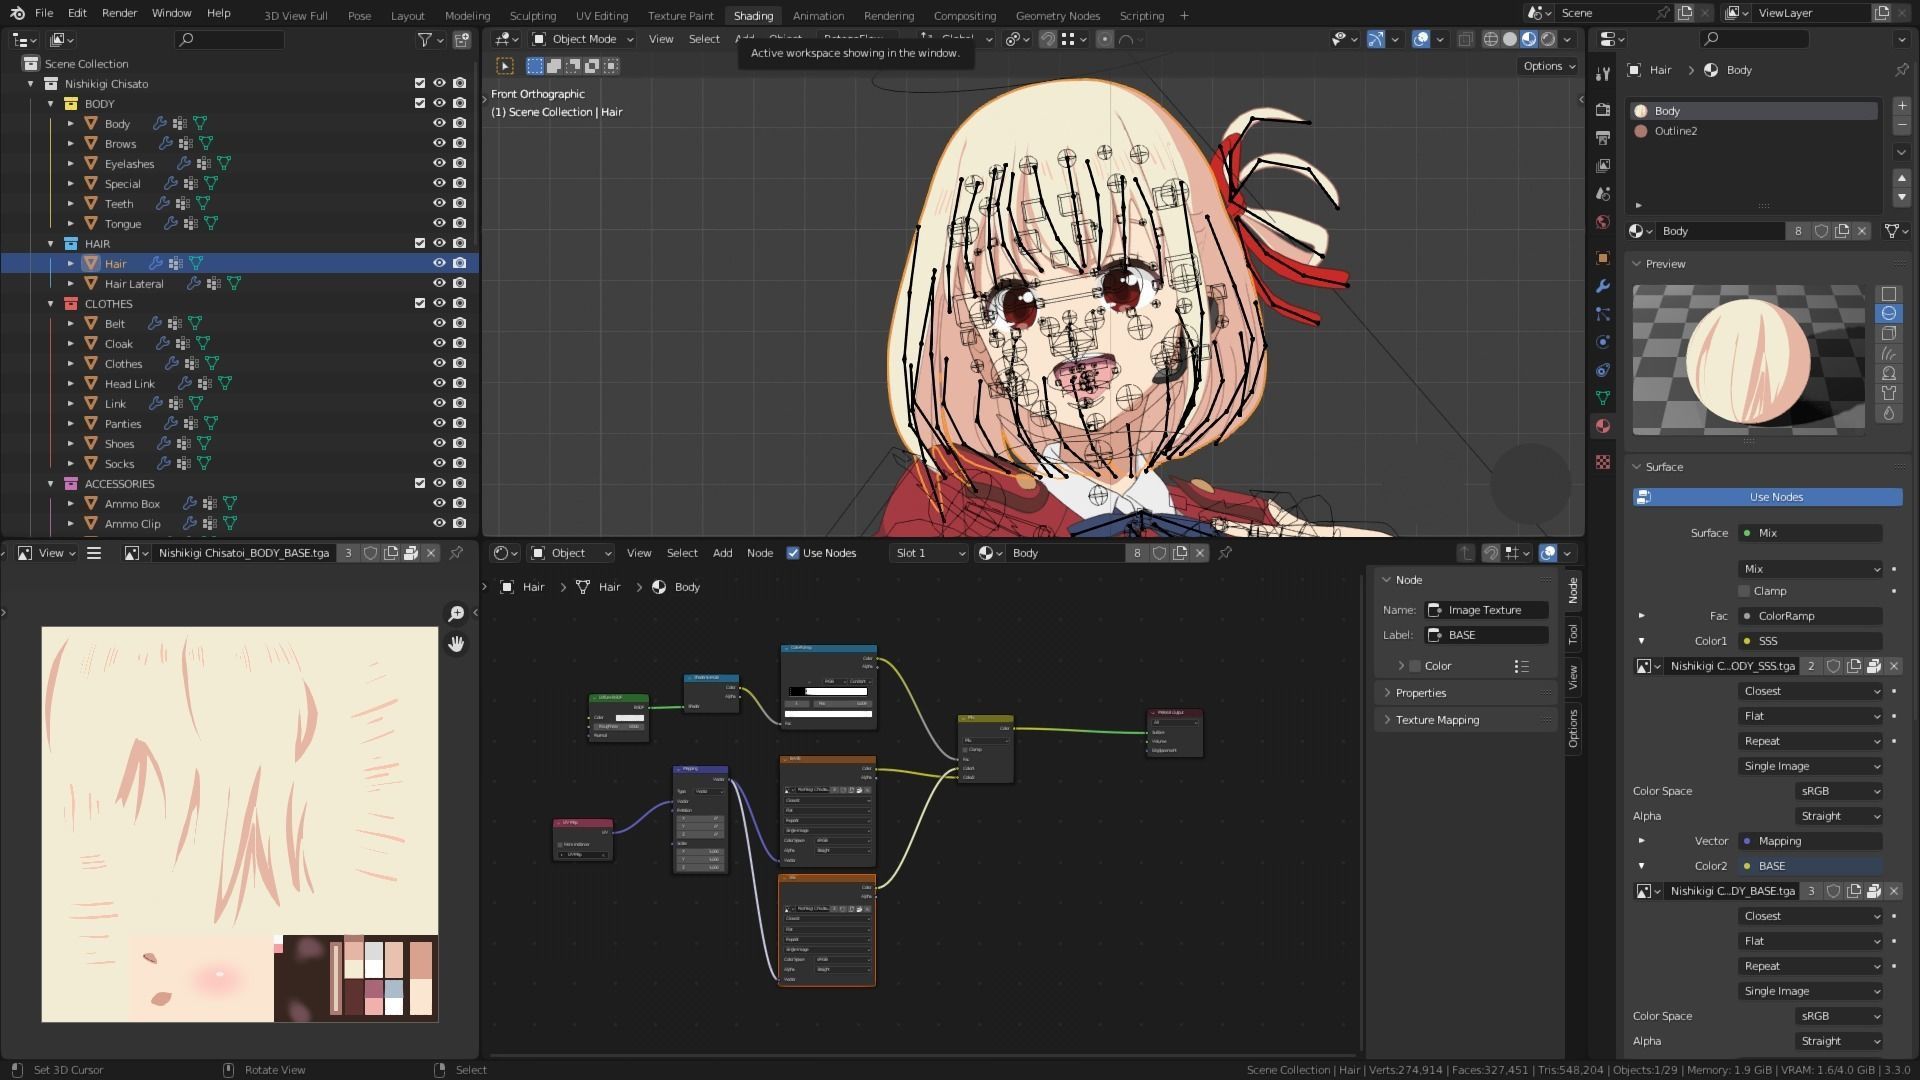Image resolution: width=1920 pixels, height=1080 pixels.
Task: Disable rendering for the Belt object
Action: pos(459,323)
